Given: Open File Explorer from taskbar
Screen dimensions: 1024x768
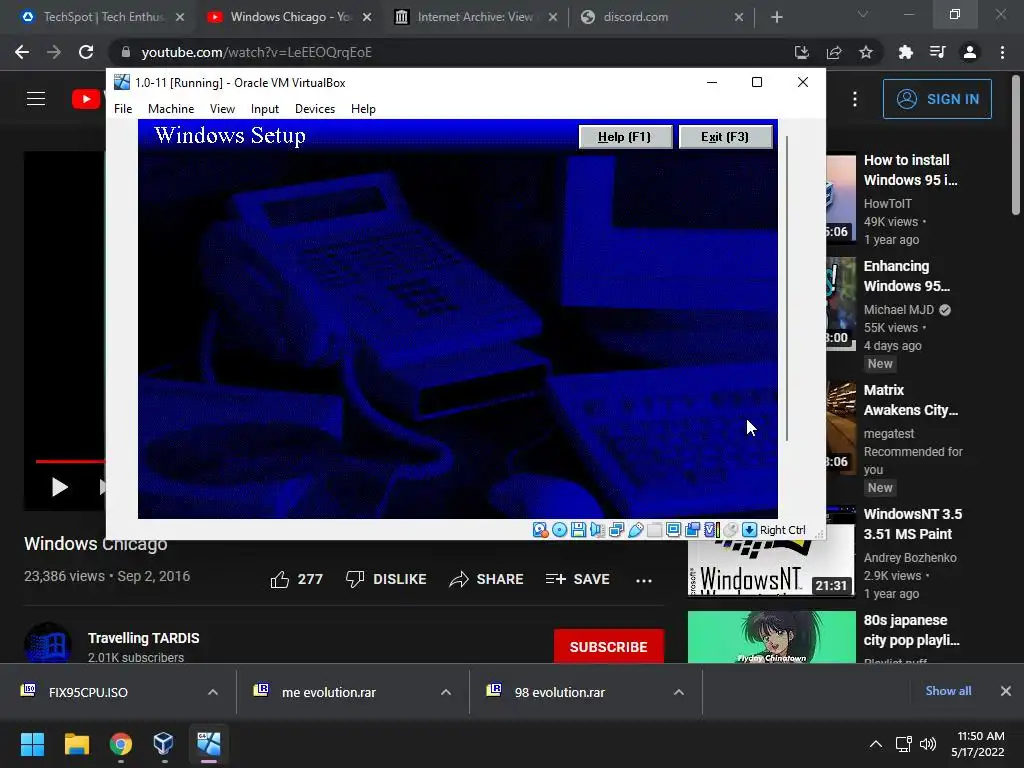Looking at the screenshot, I should coord(76,744).
